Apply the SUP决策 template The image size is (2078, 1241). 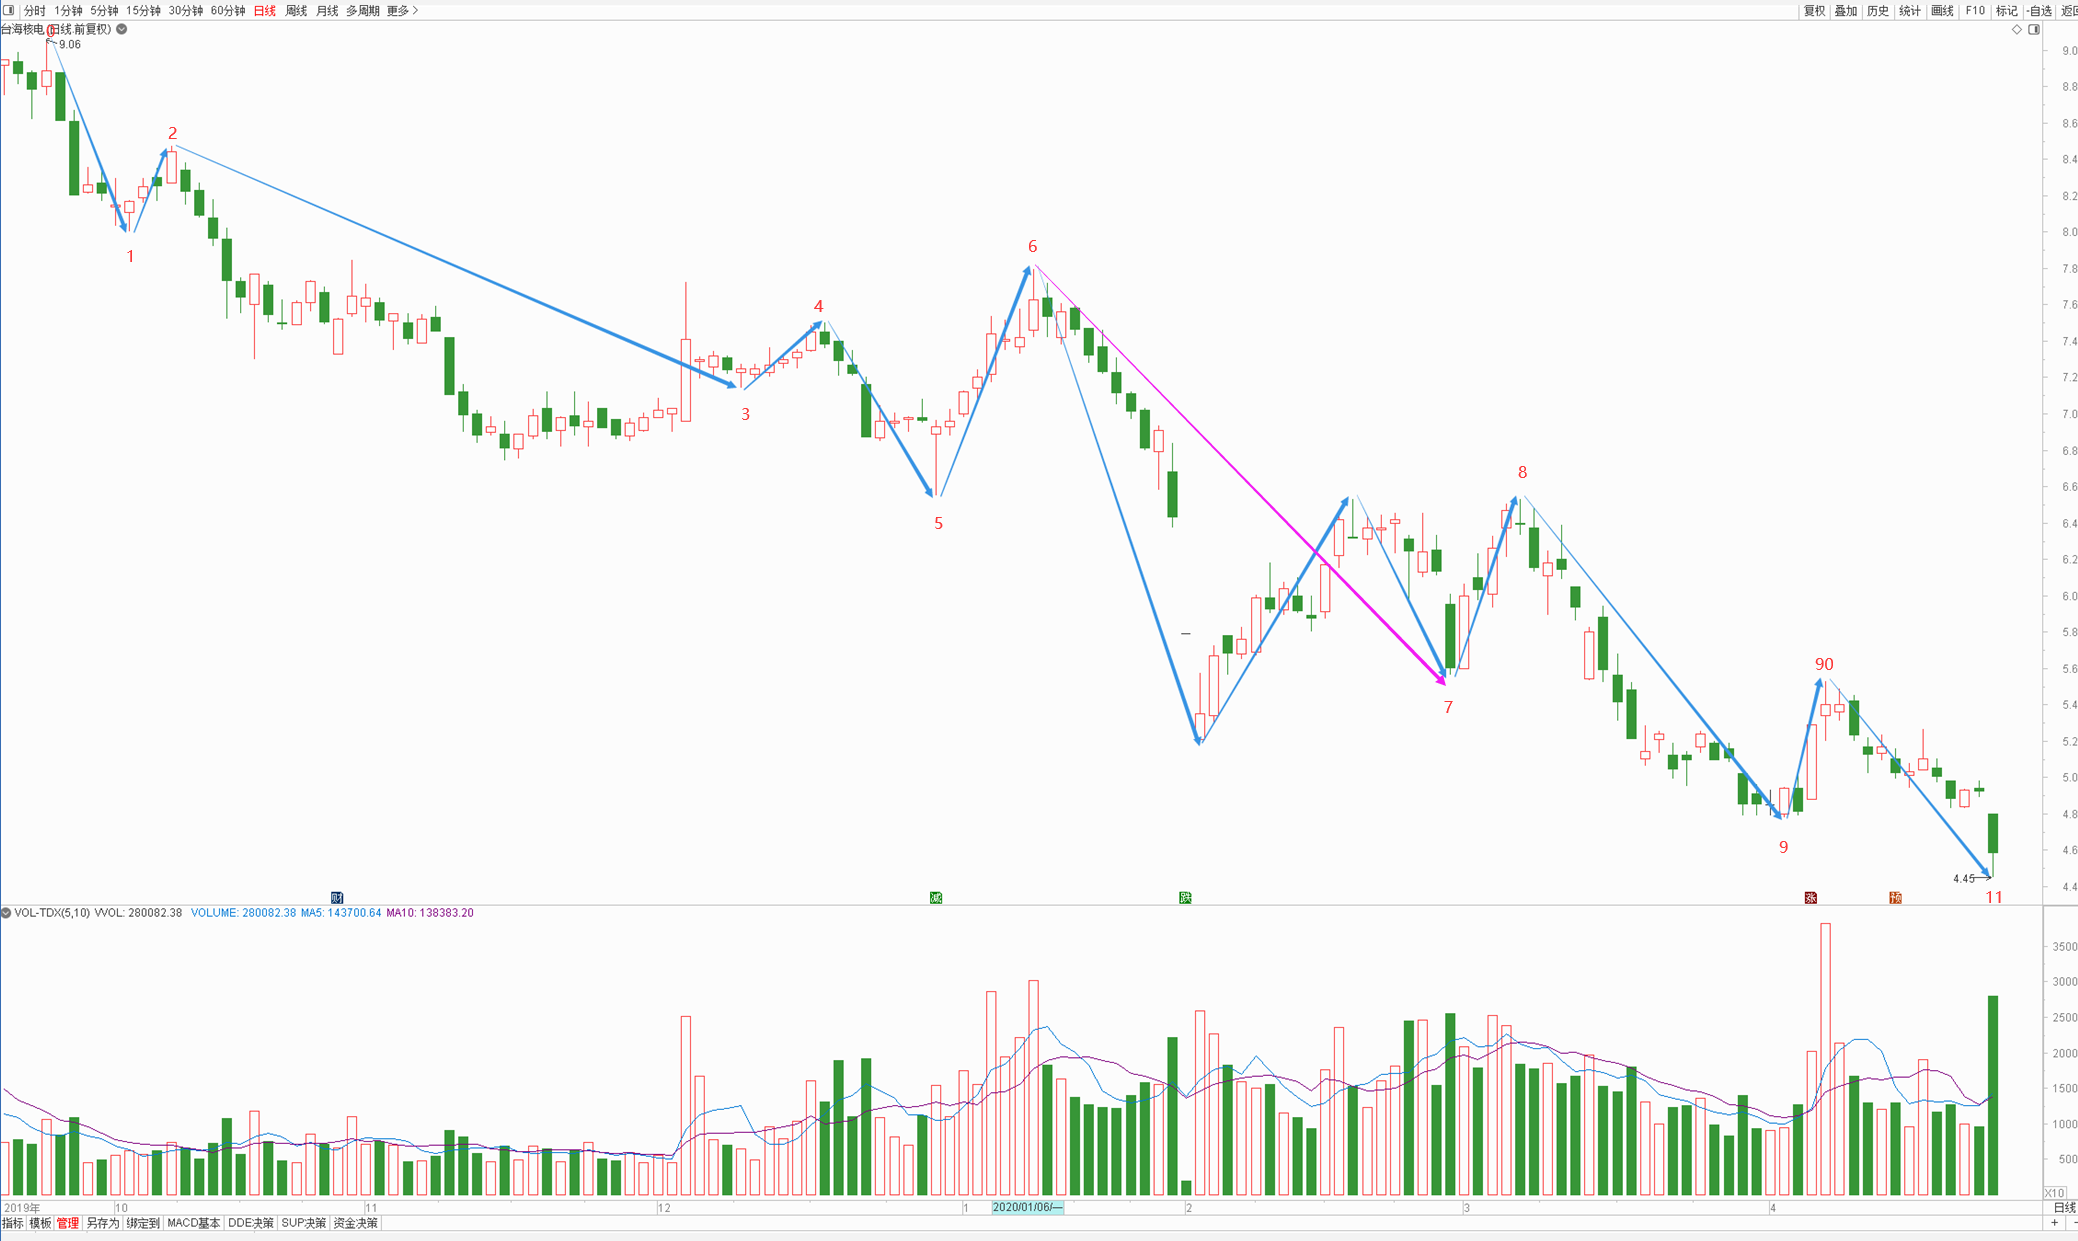click(x=303, y=1223)
